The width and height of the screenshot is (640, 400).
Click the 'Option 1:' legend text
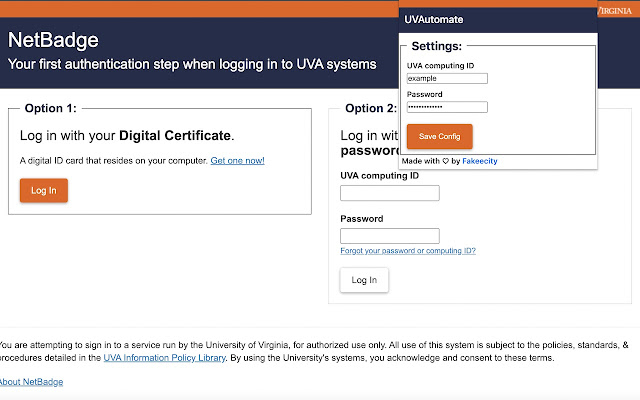pyautogui.click(x=50, y=108)
